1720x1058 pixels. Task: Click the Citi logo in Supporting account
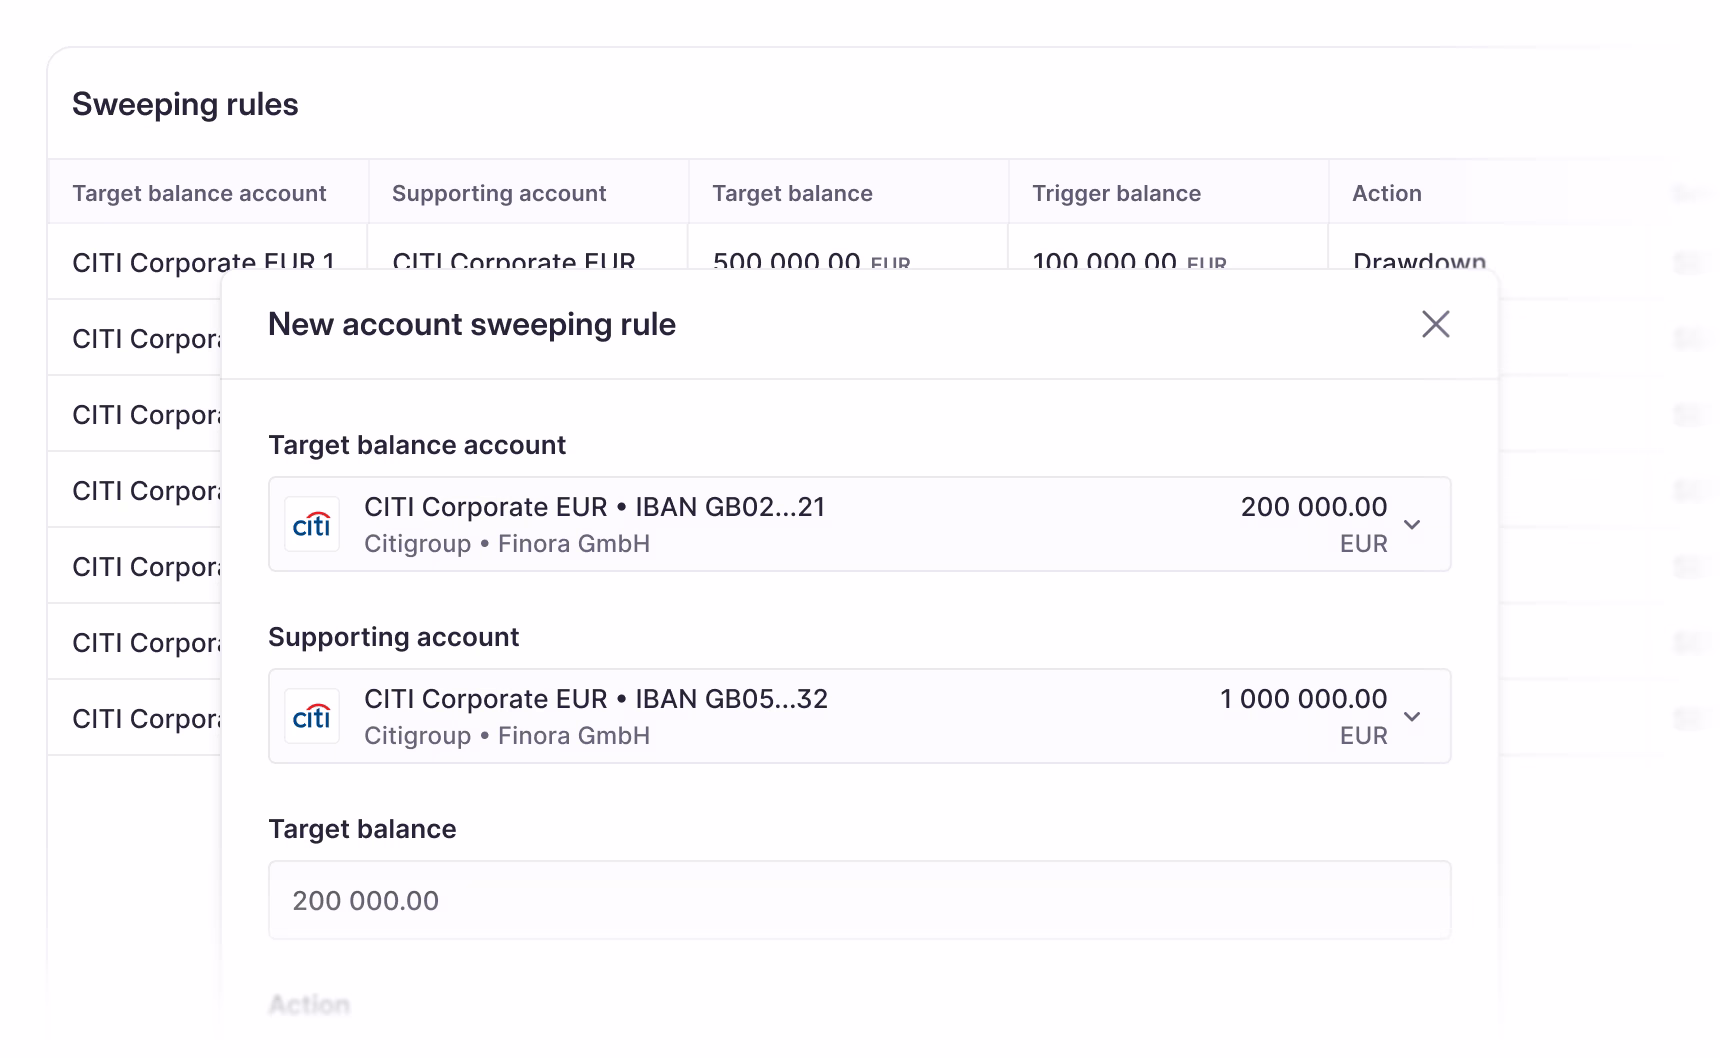tap(312, 716)
